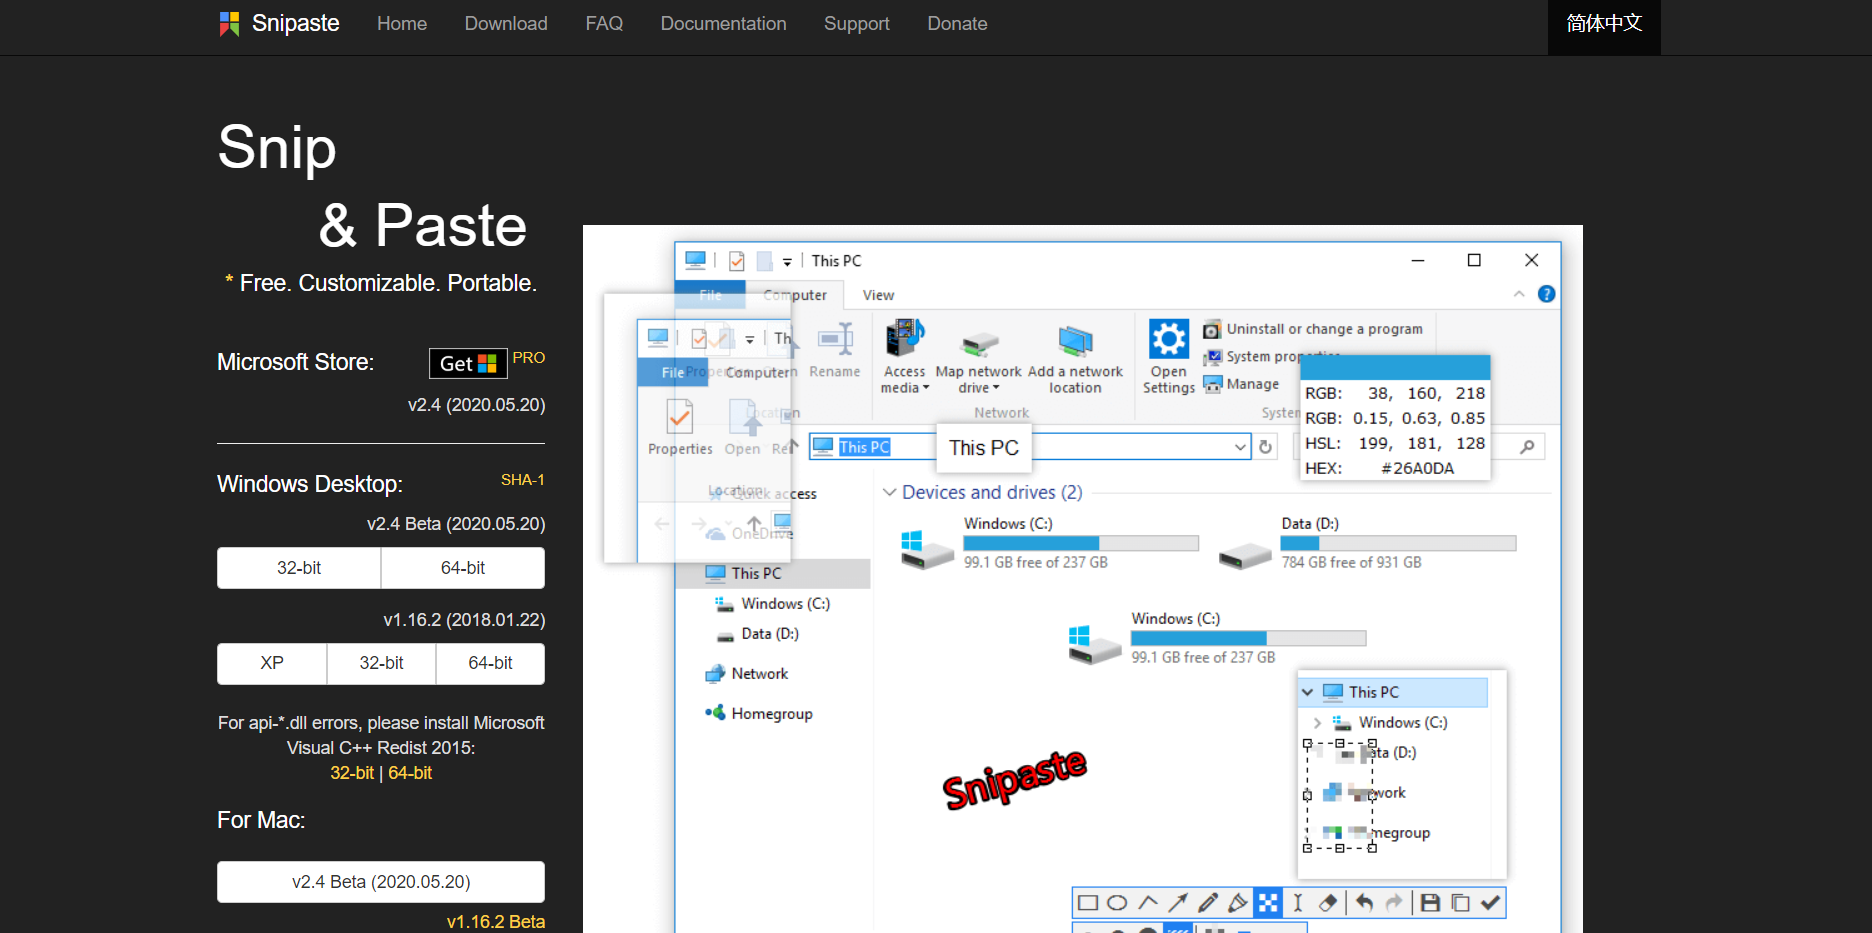Select the text tool in Snipaste toolbar
The width and height of the screenshot is (1872, 933).
coord(1298,903)
